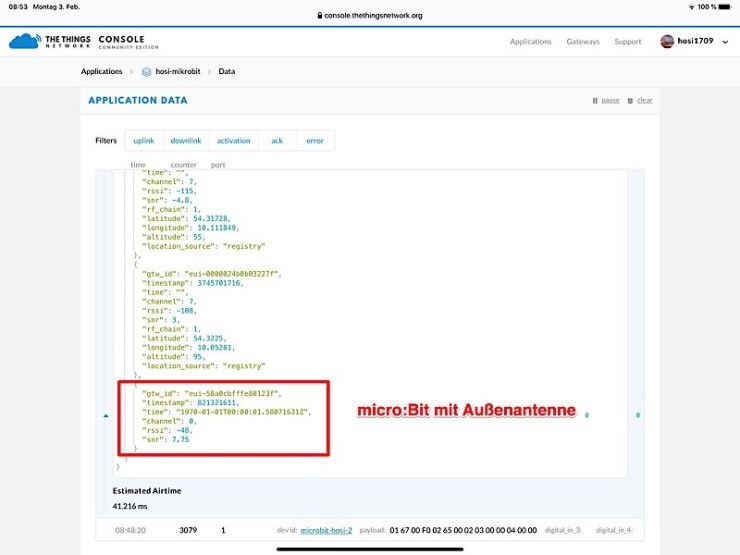This screenshot has height=555, width=740.
Task: Click the hosi-mikrobit application icon in breadcrumb
Action: pyautogui.click(x=147, y=72)
